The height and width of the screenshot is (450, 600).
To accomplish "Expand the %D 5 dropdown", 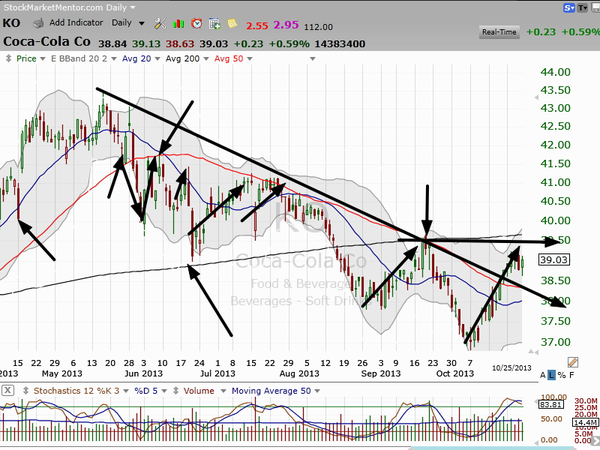I will click(164, 391).
